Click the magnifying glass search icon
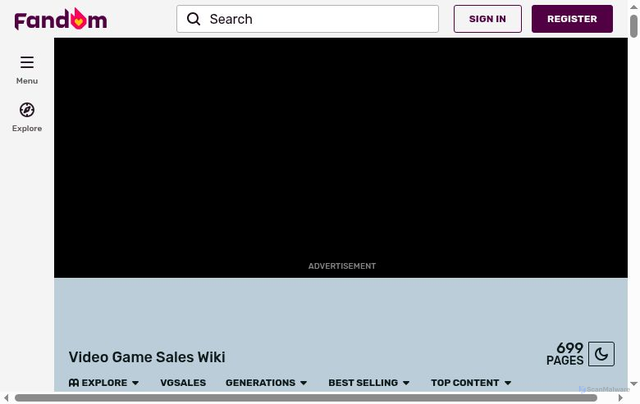The width and height of the screenshot is (640, 404). tap(193, 19)
